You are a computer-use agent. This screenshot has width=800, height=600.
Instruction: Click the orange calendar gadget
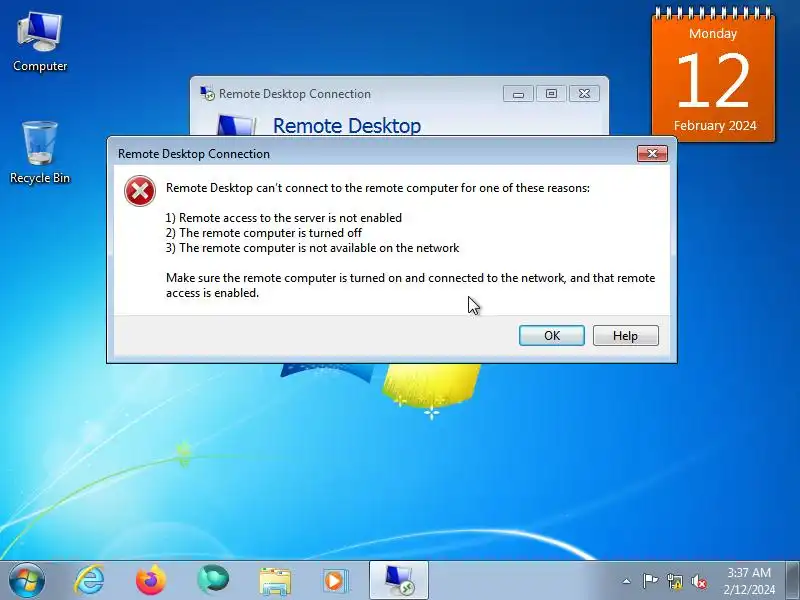pyautogui.click(x=713, y=74)
